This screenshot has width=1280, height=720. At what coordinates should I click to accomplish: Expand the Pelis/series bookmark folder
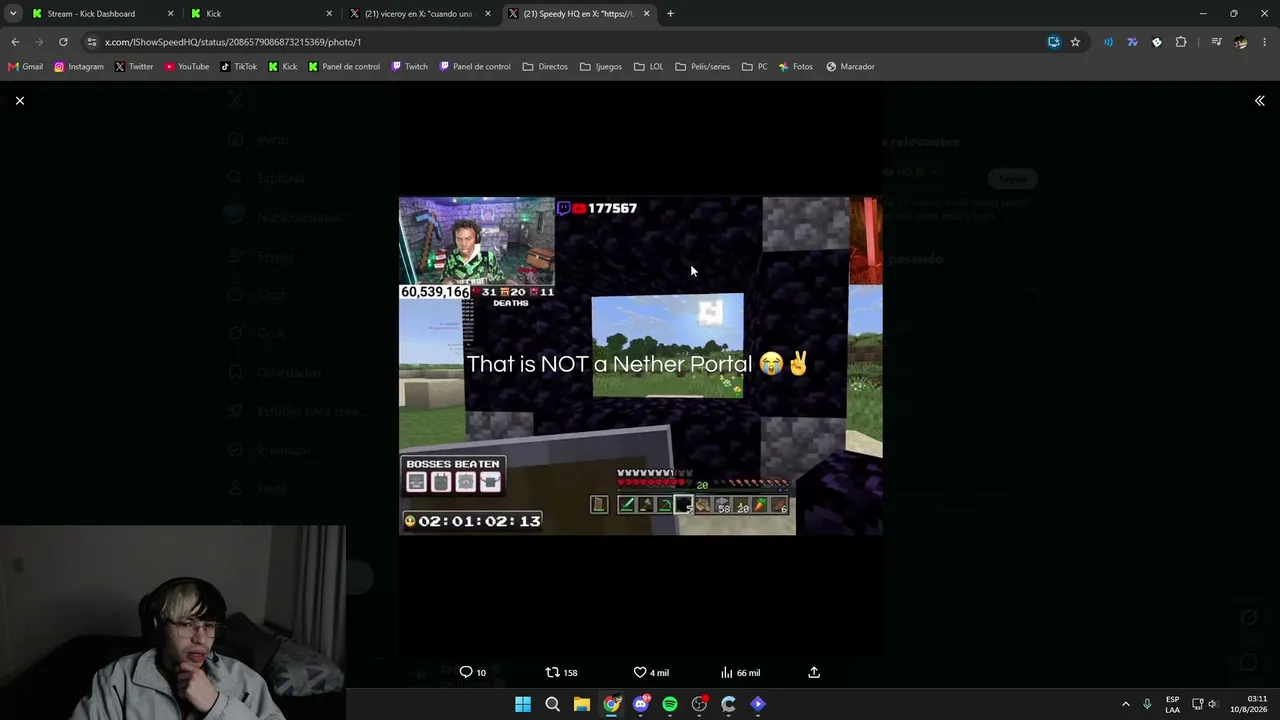click(x=703, y=67)
